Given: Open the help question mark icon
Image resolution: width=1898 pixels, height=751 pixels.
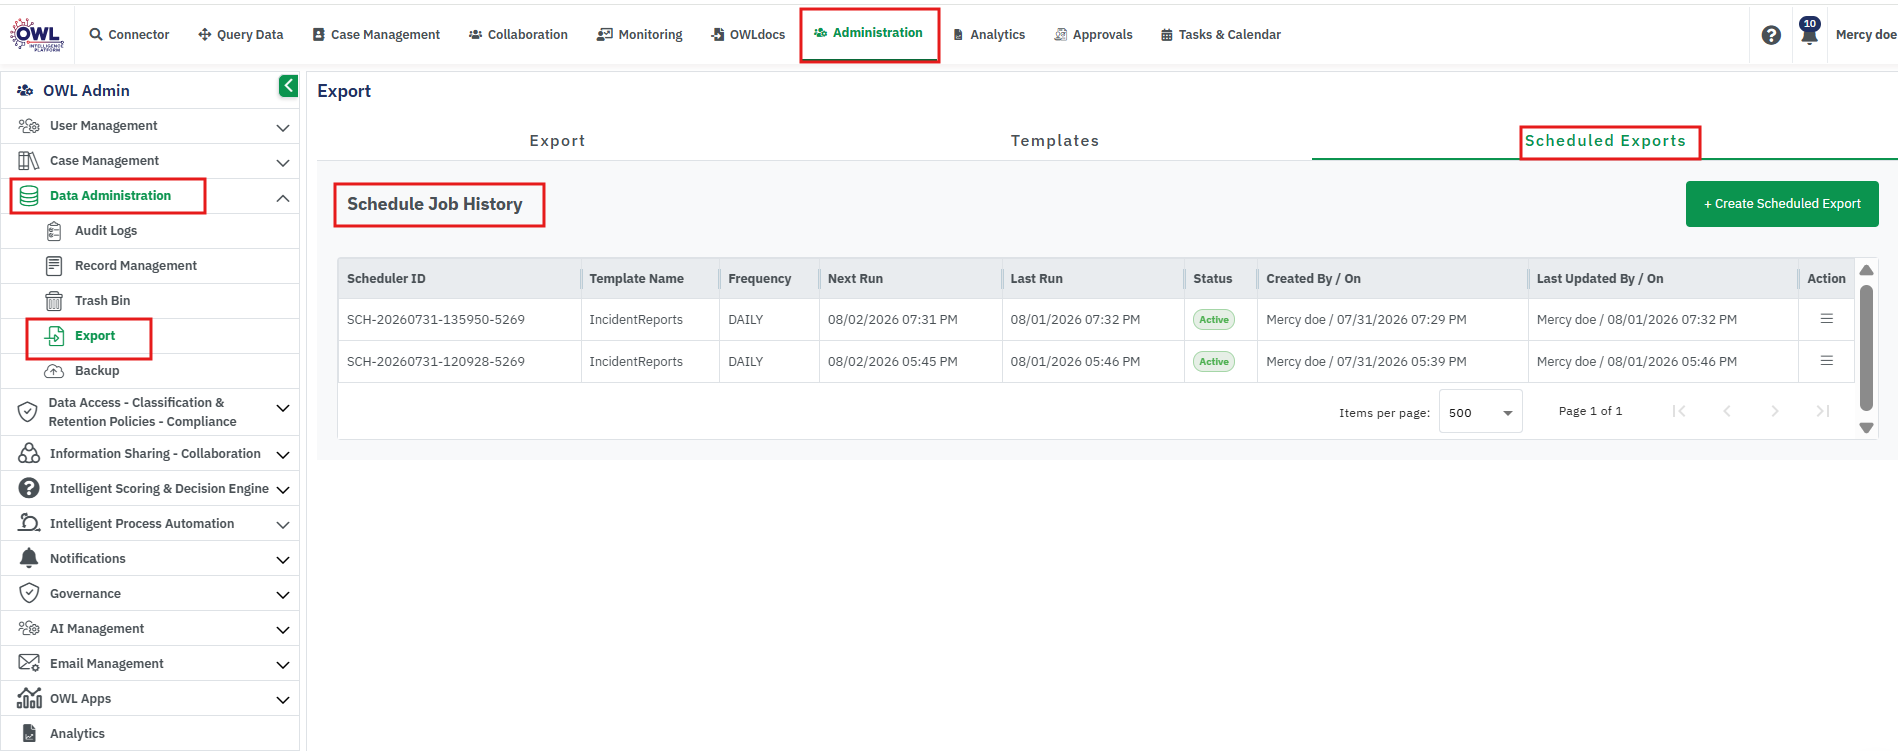Looking at the screenshot, I should pyautogui.click(x=1771, y=35).
